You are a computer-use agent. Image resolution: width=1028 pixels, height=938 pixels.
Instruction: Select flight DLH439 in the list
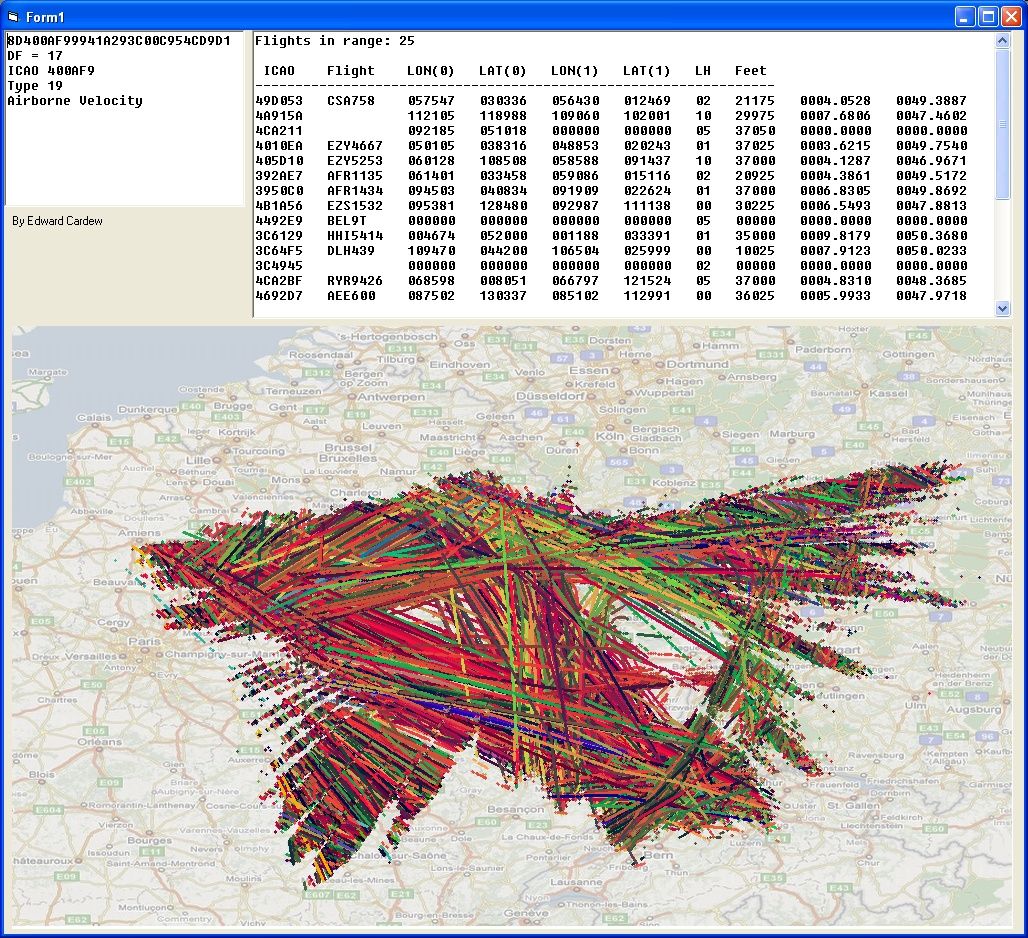point(351,251)
